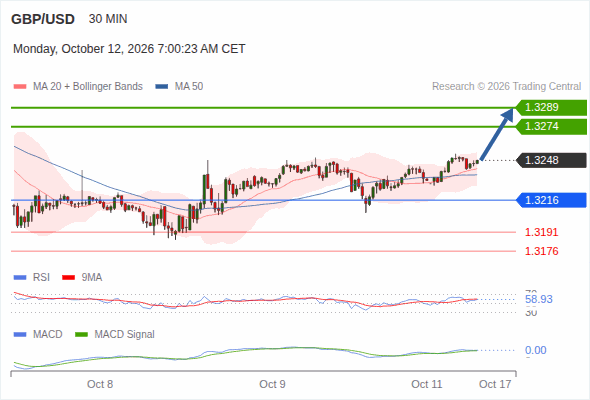Click the 9MA red legend swatch

tap(68, 278)
